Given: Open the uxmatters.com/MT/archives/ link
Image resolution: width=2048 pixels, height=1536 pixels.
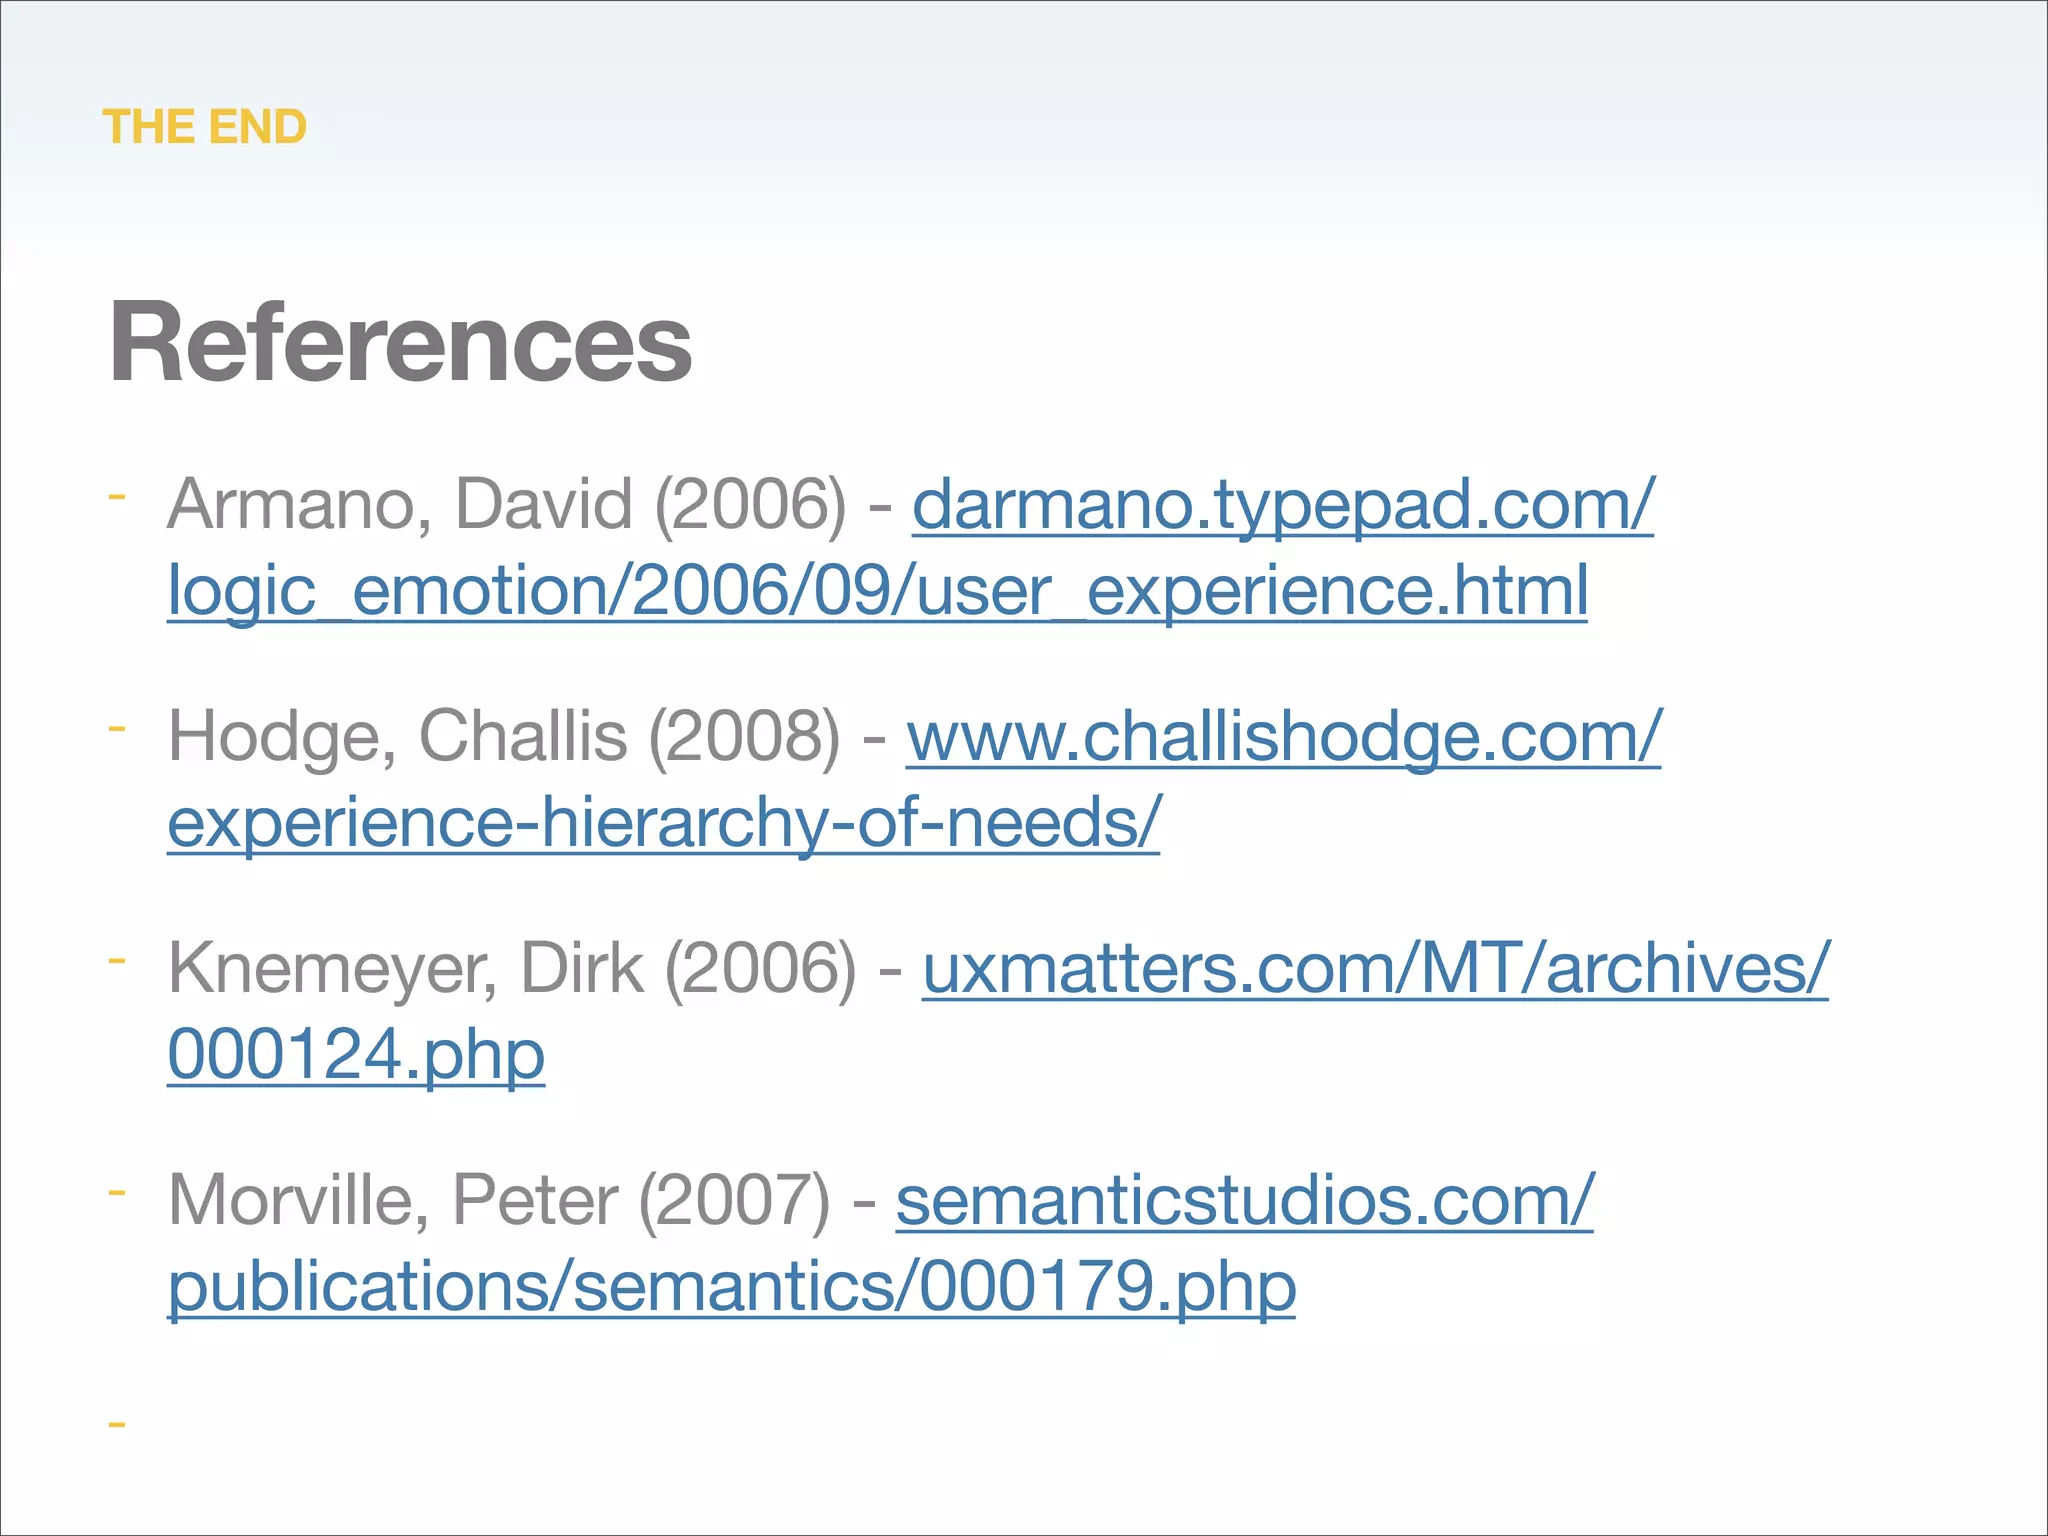Looking at the screenshot, I should point(1375,969).
